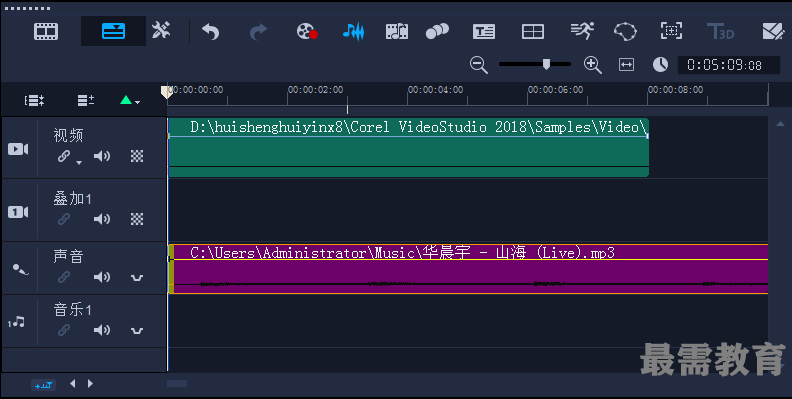Show all visible tracks
792x399 pixels.
coord(34,101)
